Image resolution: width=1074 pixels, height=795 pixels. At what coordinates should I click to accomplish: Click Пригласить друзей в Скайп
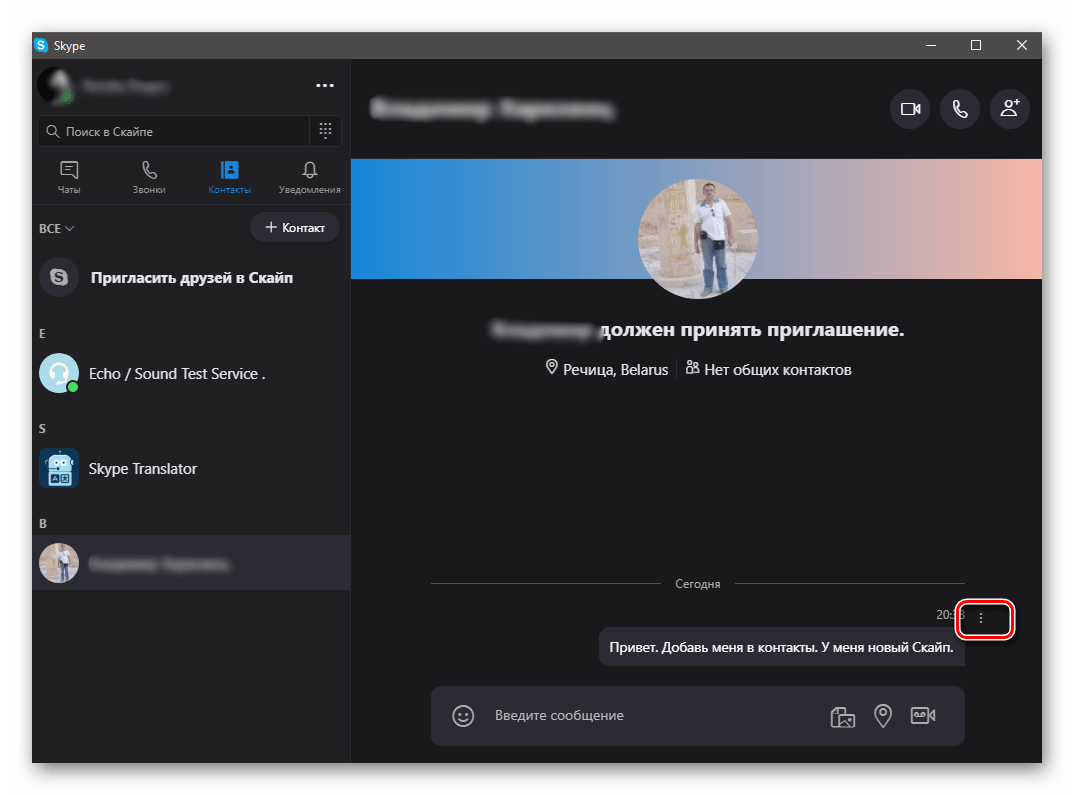(x=192, y=277)
